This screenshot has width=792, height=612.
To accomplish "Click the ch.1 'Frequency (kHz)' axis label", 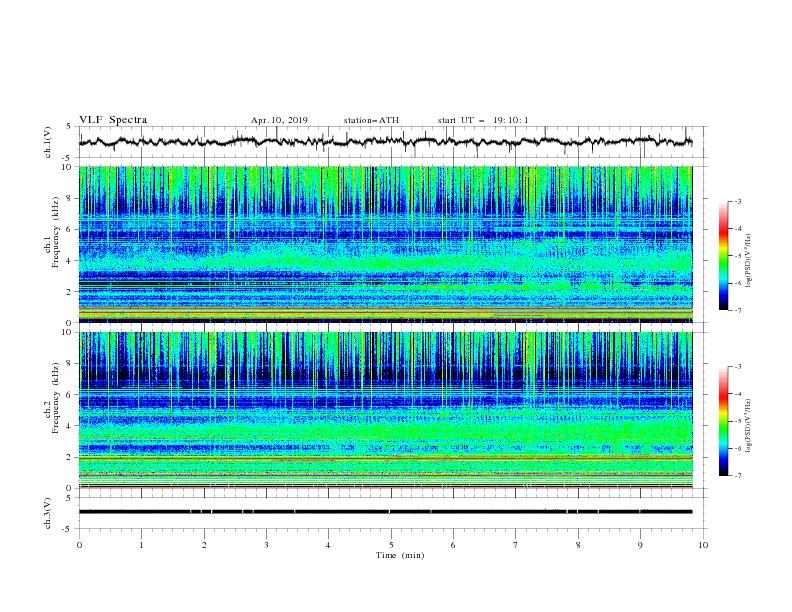I will (x=56, y=233).
